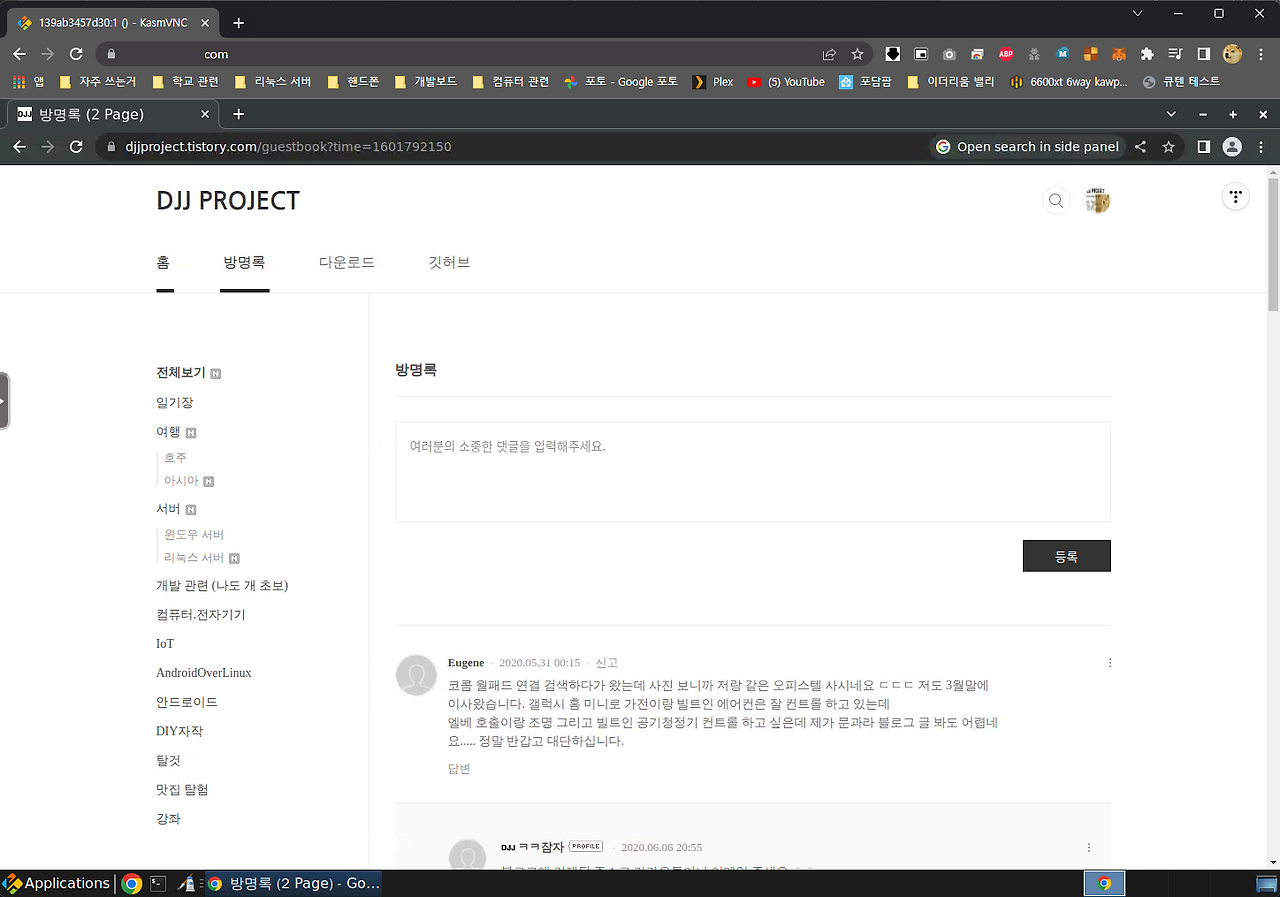Open the 깃허브 menu item
The height and width of the screenshot is (897, 1280).
pyautogui.click(x=448, y=262)
